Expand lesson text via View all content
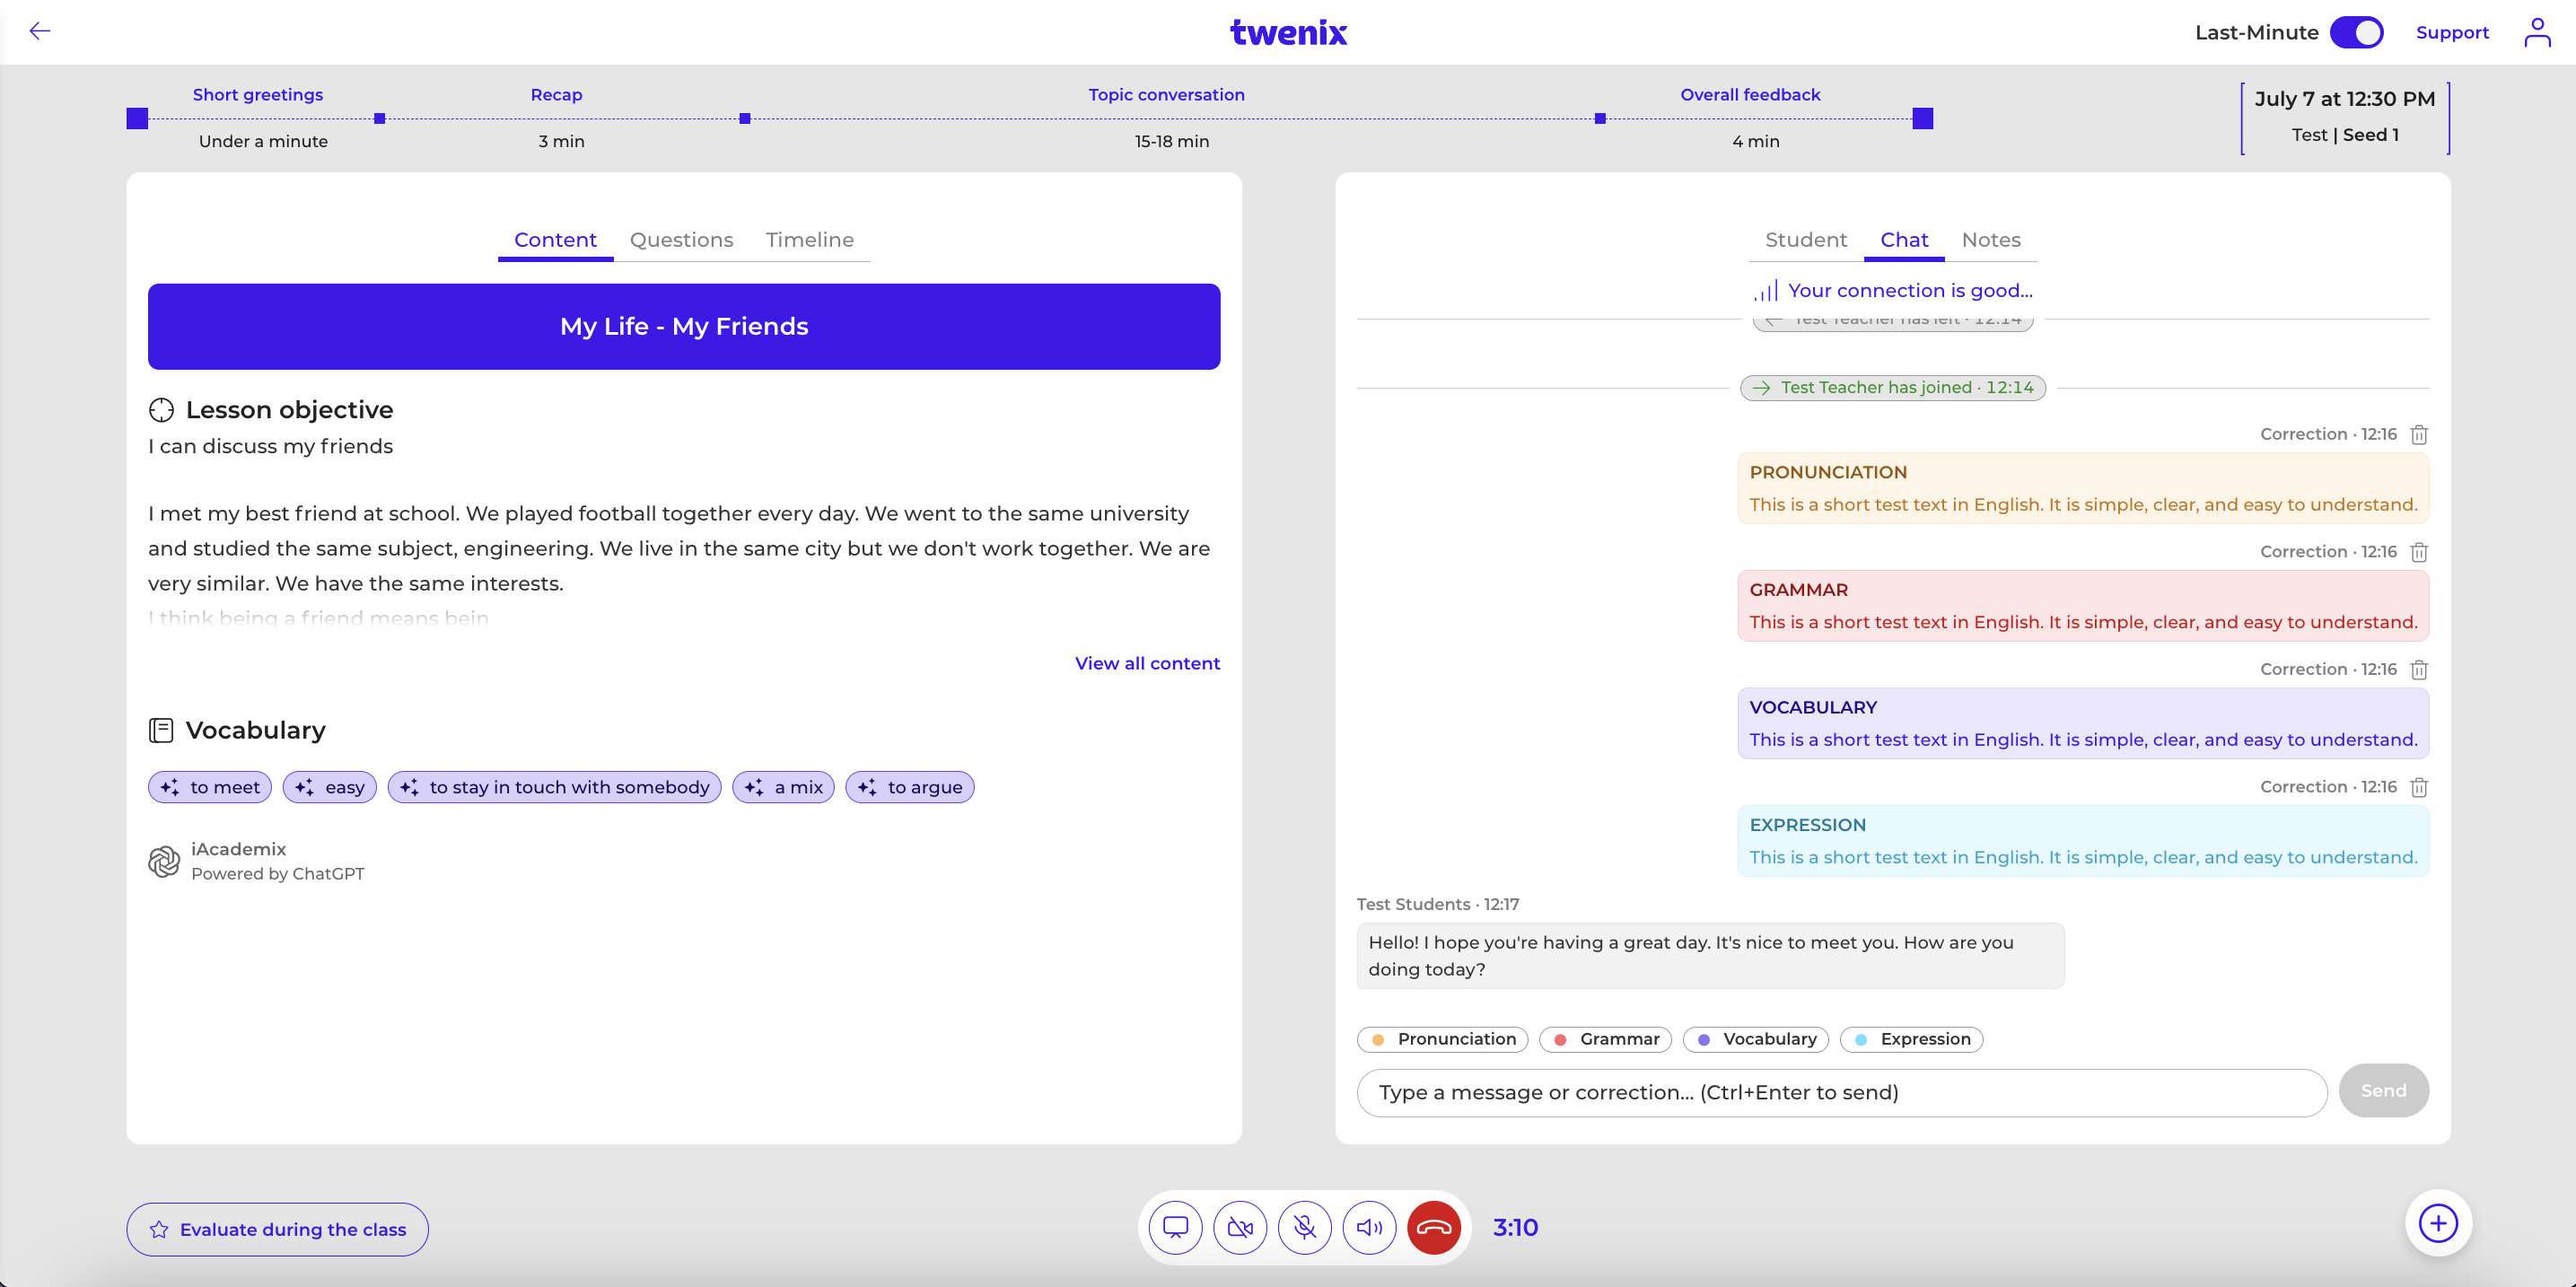 [1147, 663]
